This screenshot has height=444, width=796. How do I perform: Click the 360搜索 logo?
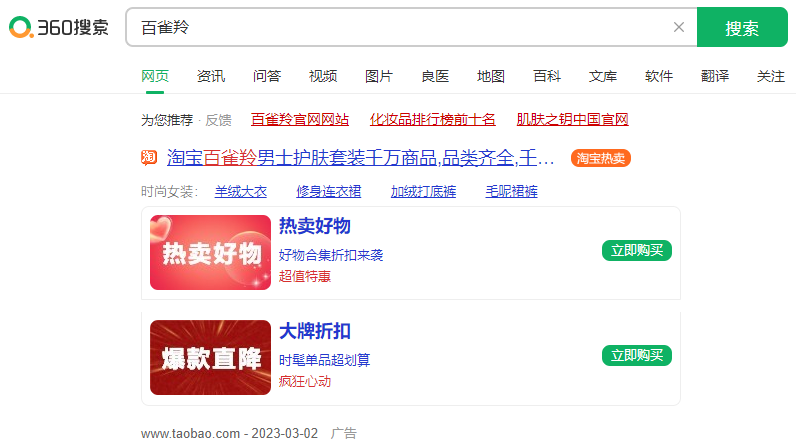coord(58,27)
